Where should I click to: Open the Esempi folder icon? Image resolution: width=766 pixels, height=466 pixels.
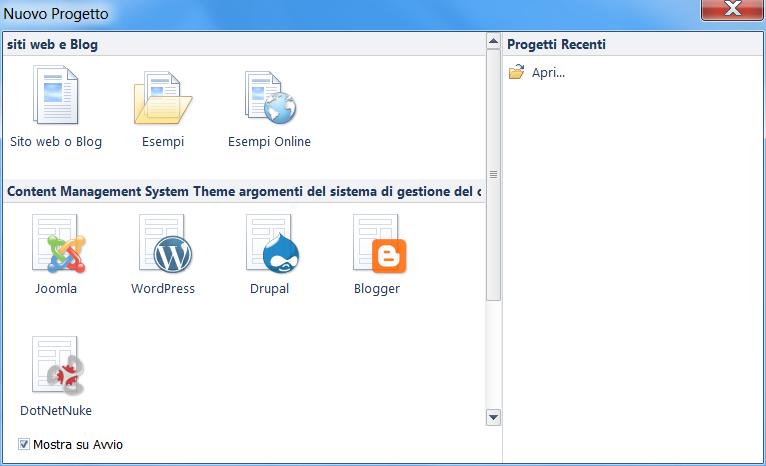163,98
